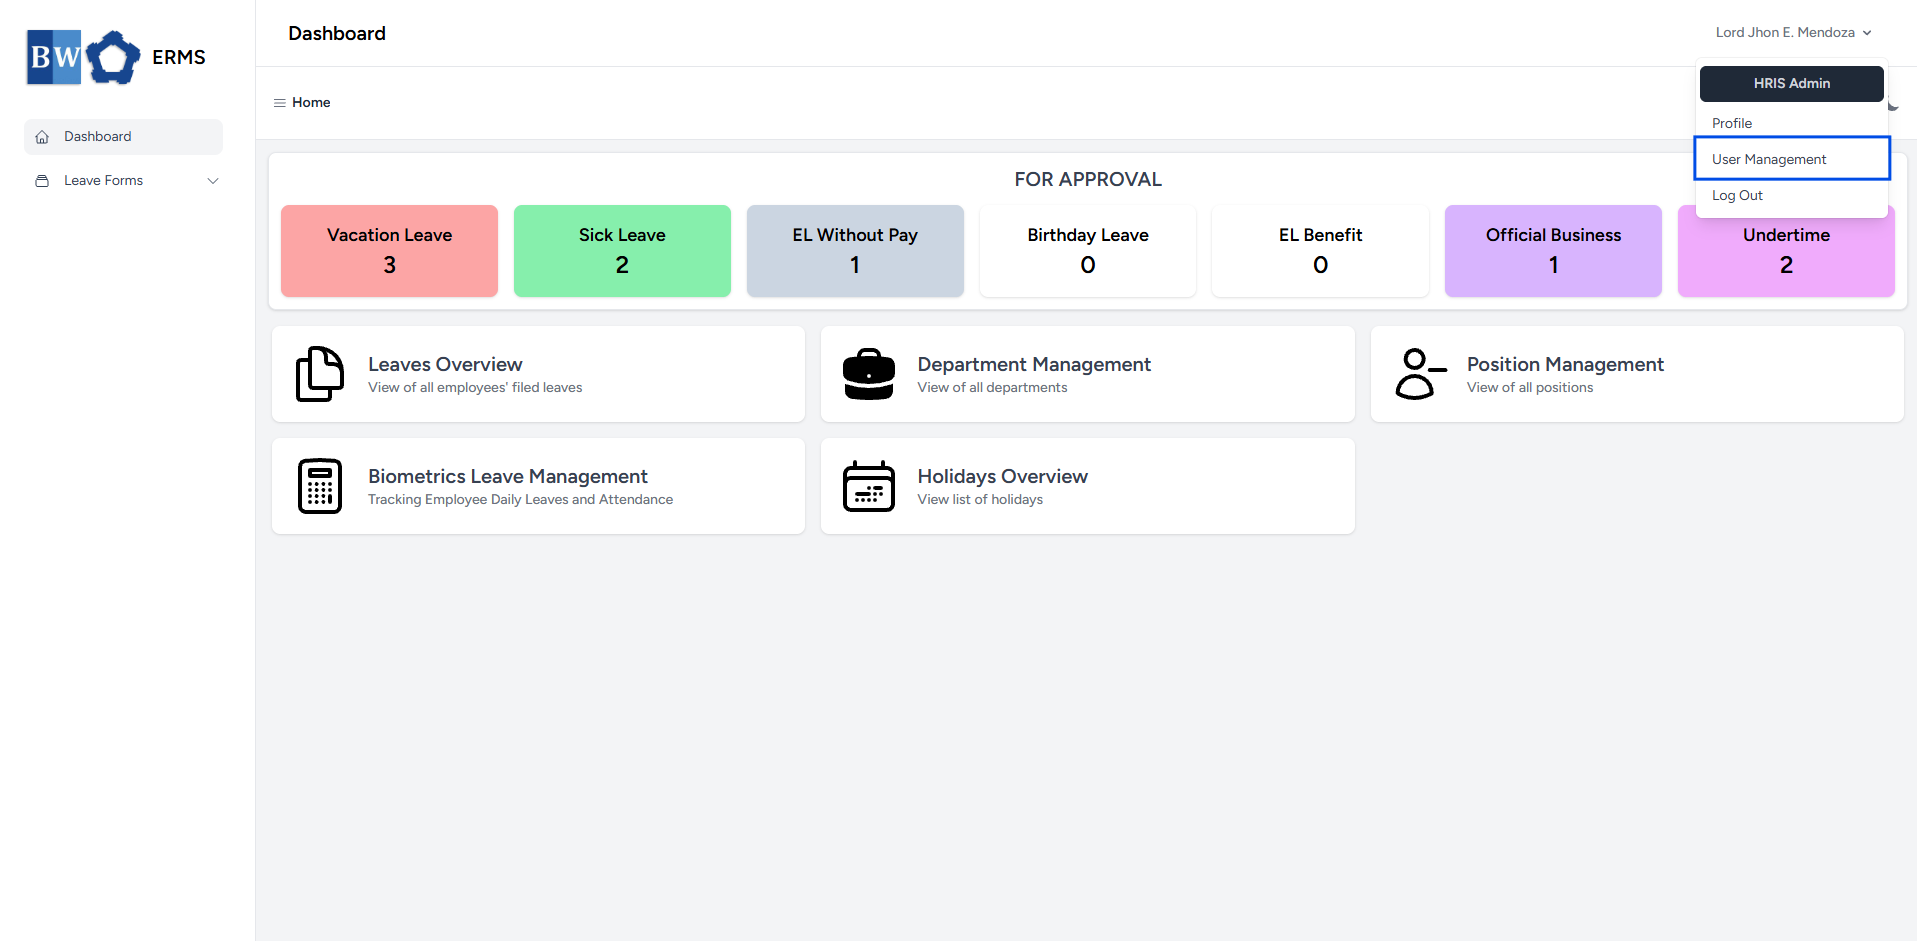Click the Department Management briefcase icon
Viewport: 1917px width, 941px height.
(x=868, y=373)
